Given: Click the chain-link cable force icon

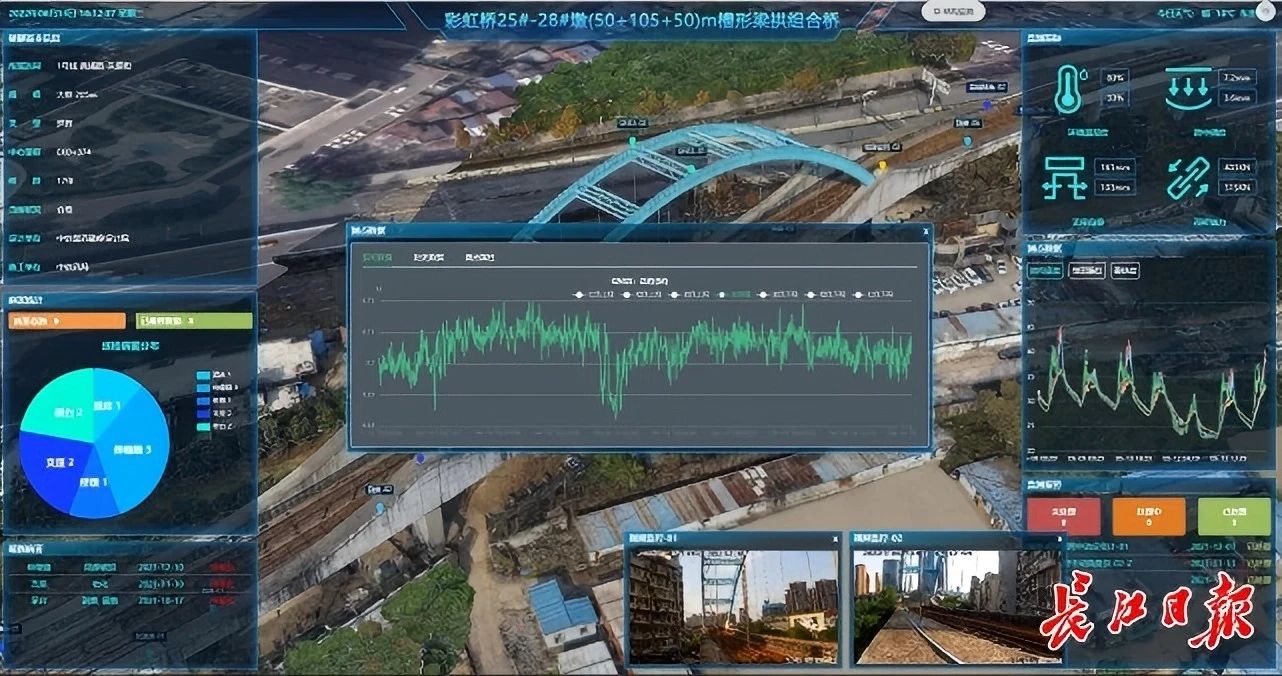Looking at the screenshot, I should 1187,178.
